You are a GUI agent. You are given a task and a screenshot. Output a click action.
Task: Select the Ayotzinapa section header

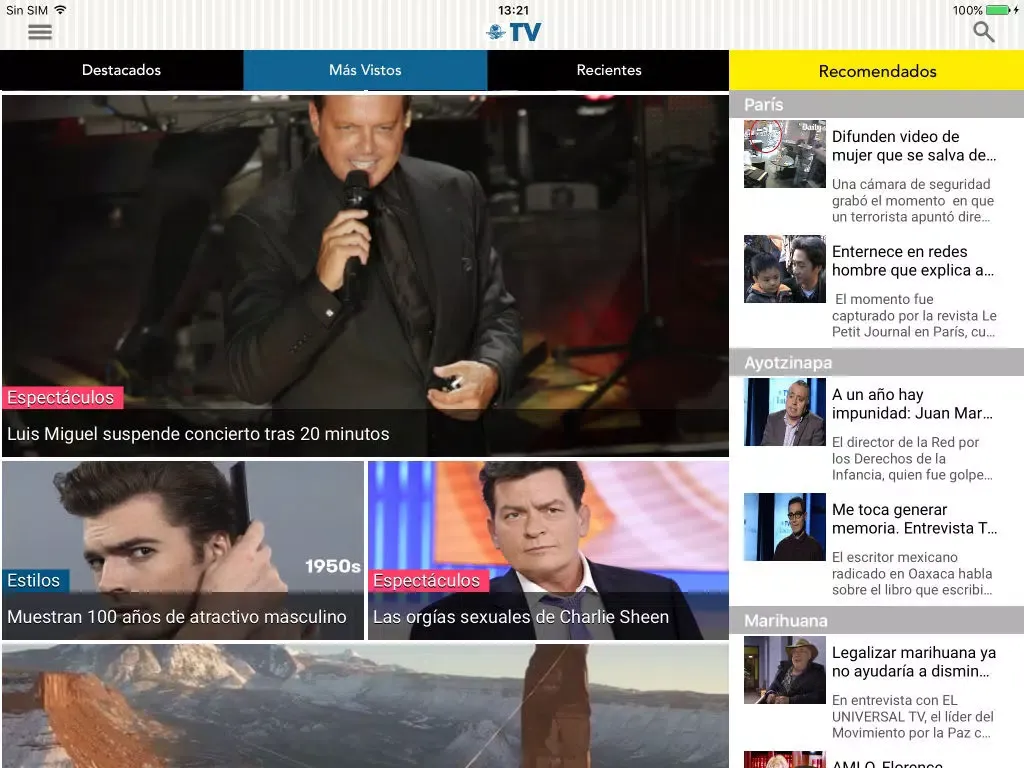point(876,362)
